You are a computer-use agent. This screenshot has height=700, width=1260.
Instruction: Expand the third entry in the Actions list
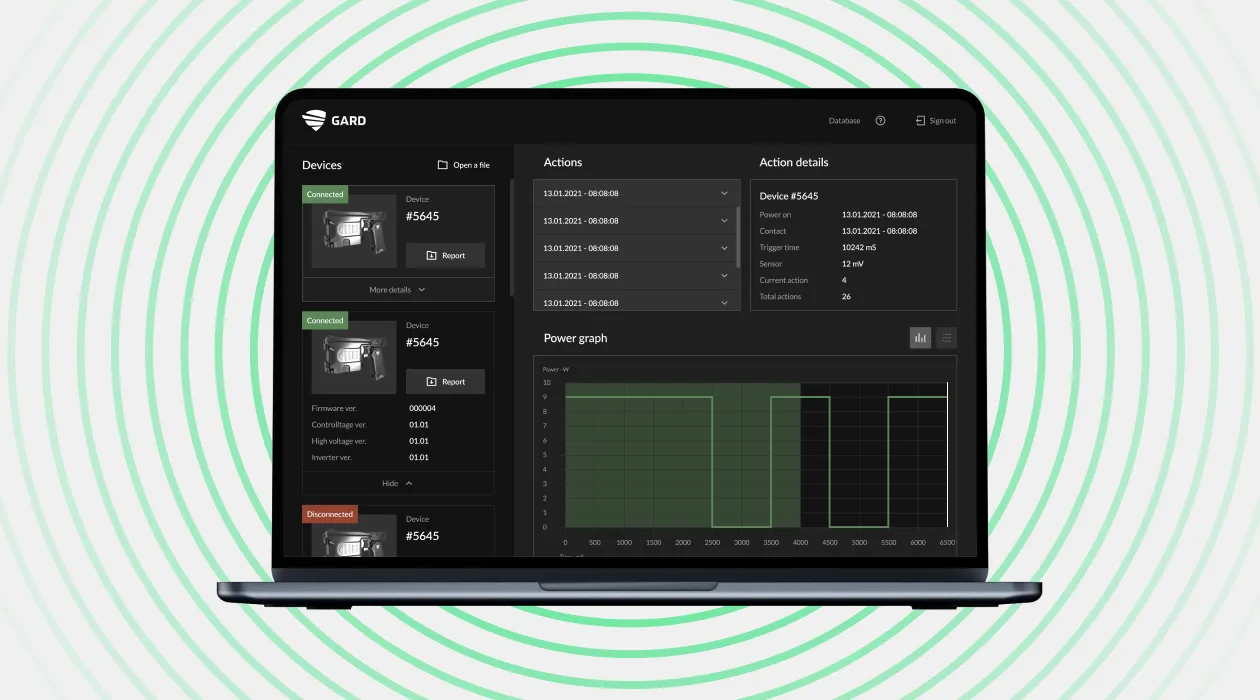[636, 248]
